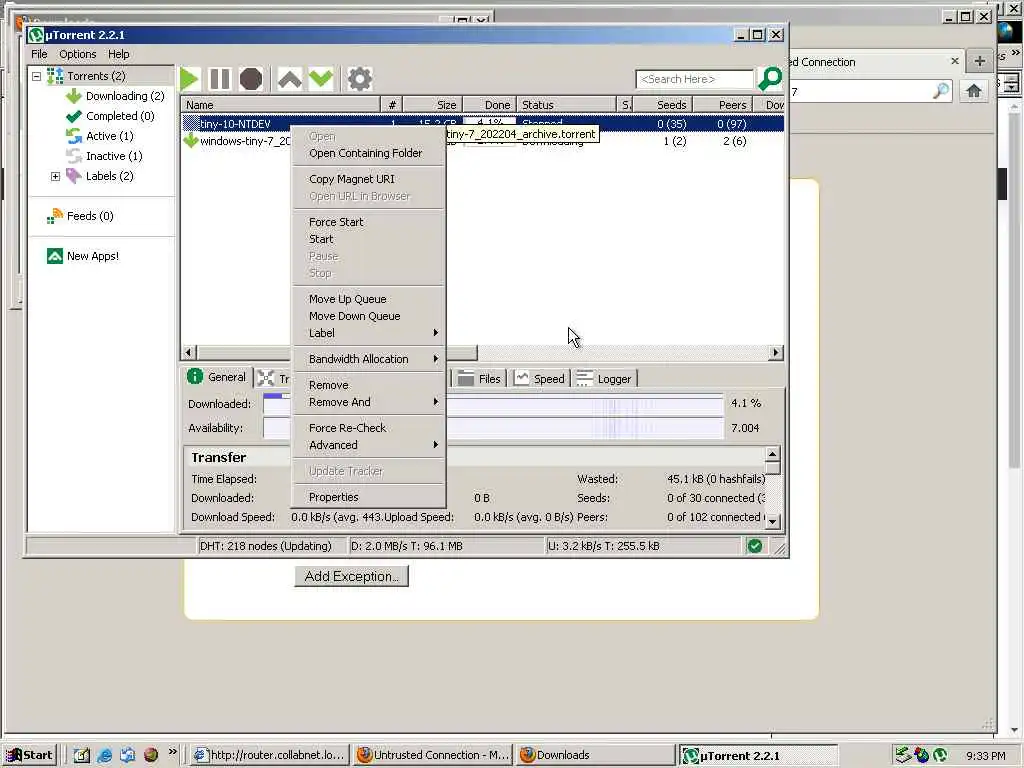The image size is (1024, 768).
Task: Open the Help menu
Action: (118, 54)
